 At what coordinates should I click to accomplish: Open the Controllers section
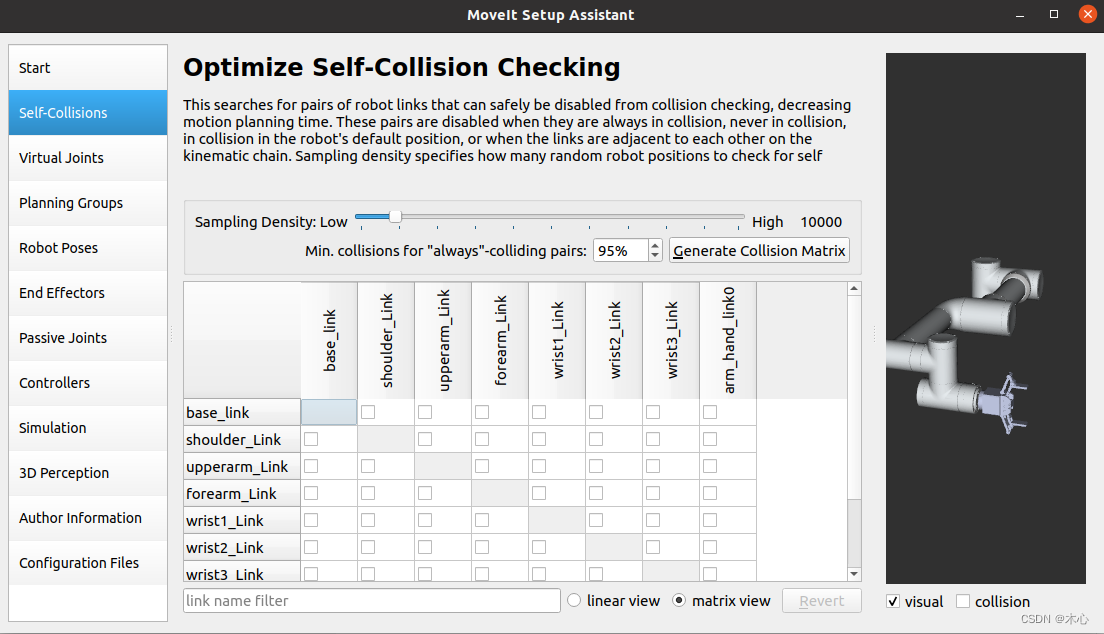click(88, 383)
